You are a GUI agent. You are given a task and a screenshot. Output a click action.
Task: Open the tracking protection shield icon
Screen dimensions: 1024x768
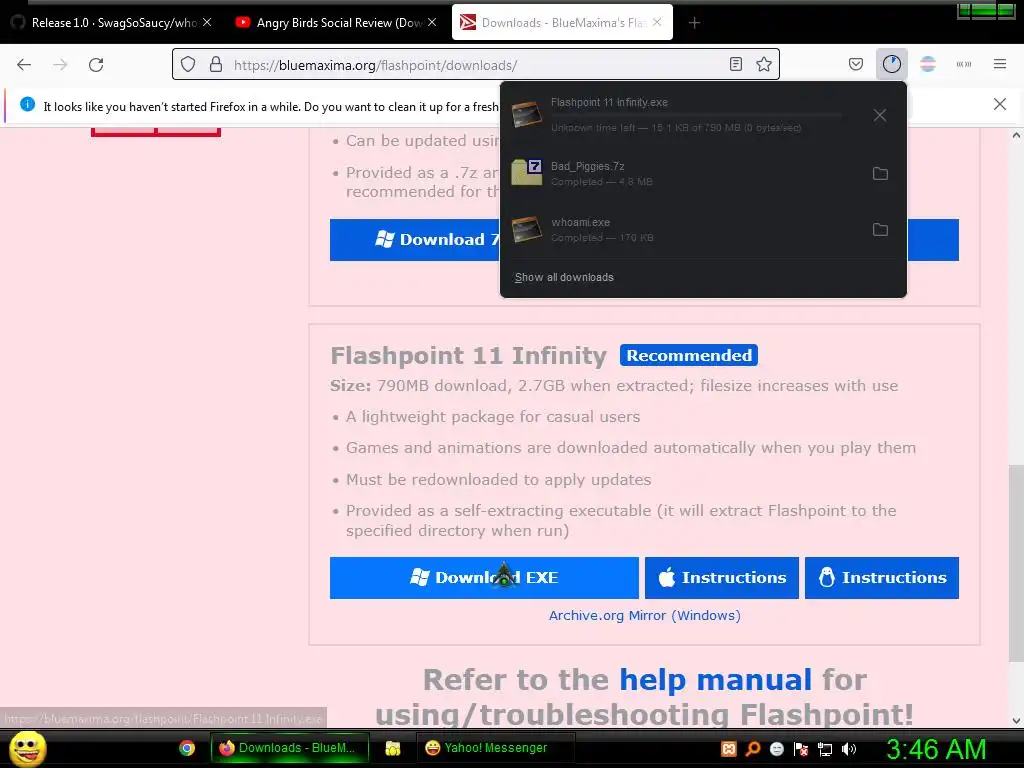click(x=188, y=65)
